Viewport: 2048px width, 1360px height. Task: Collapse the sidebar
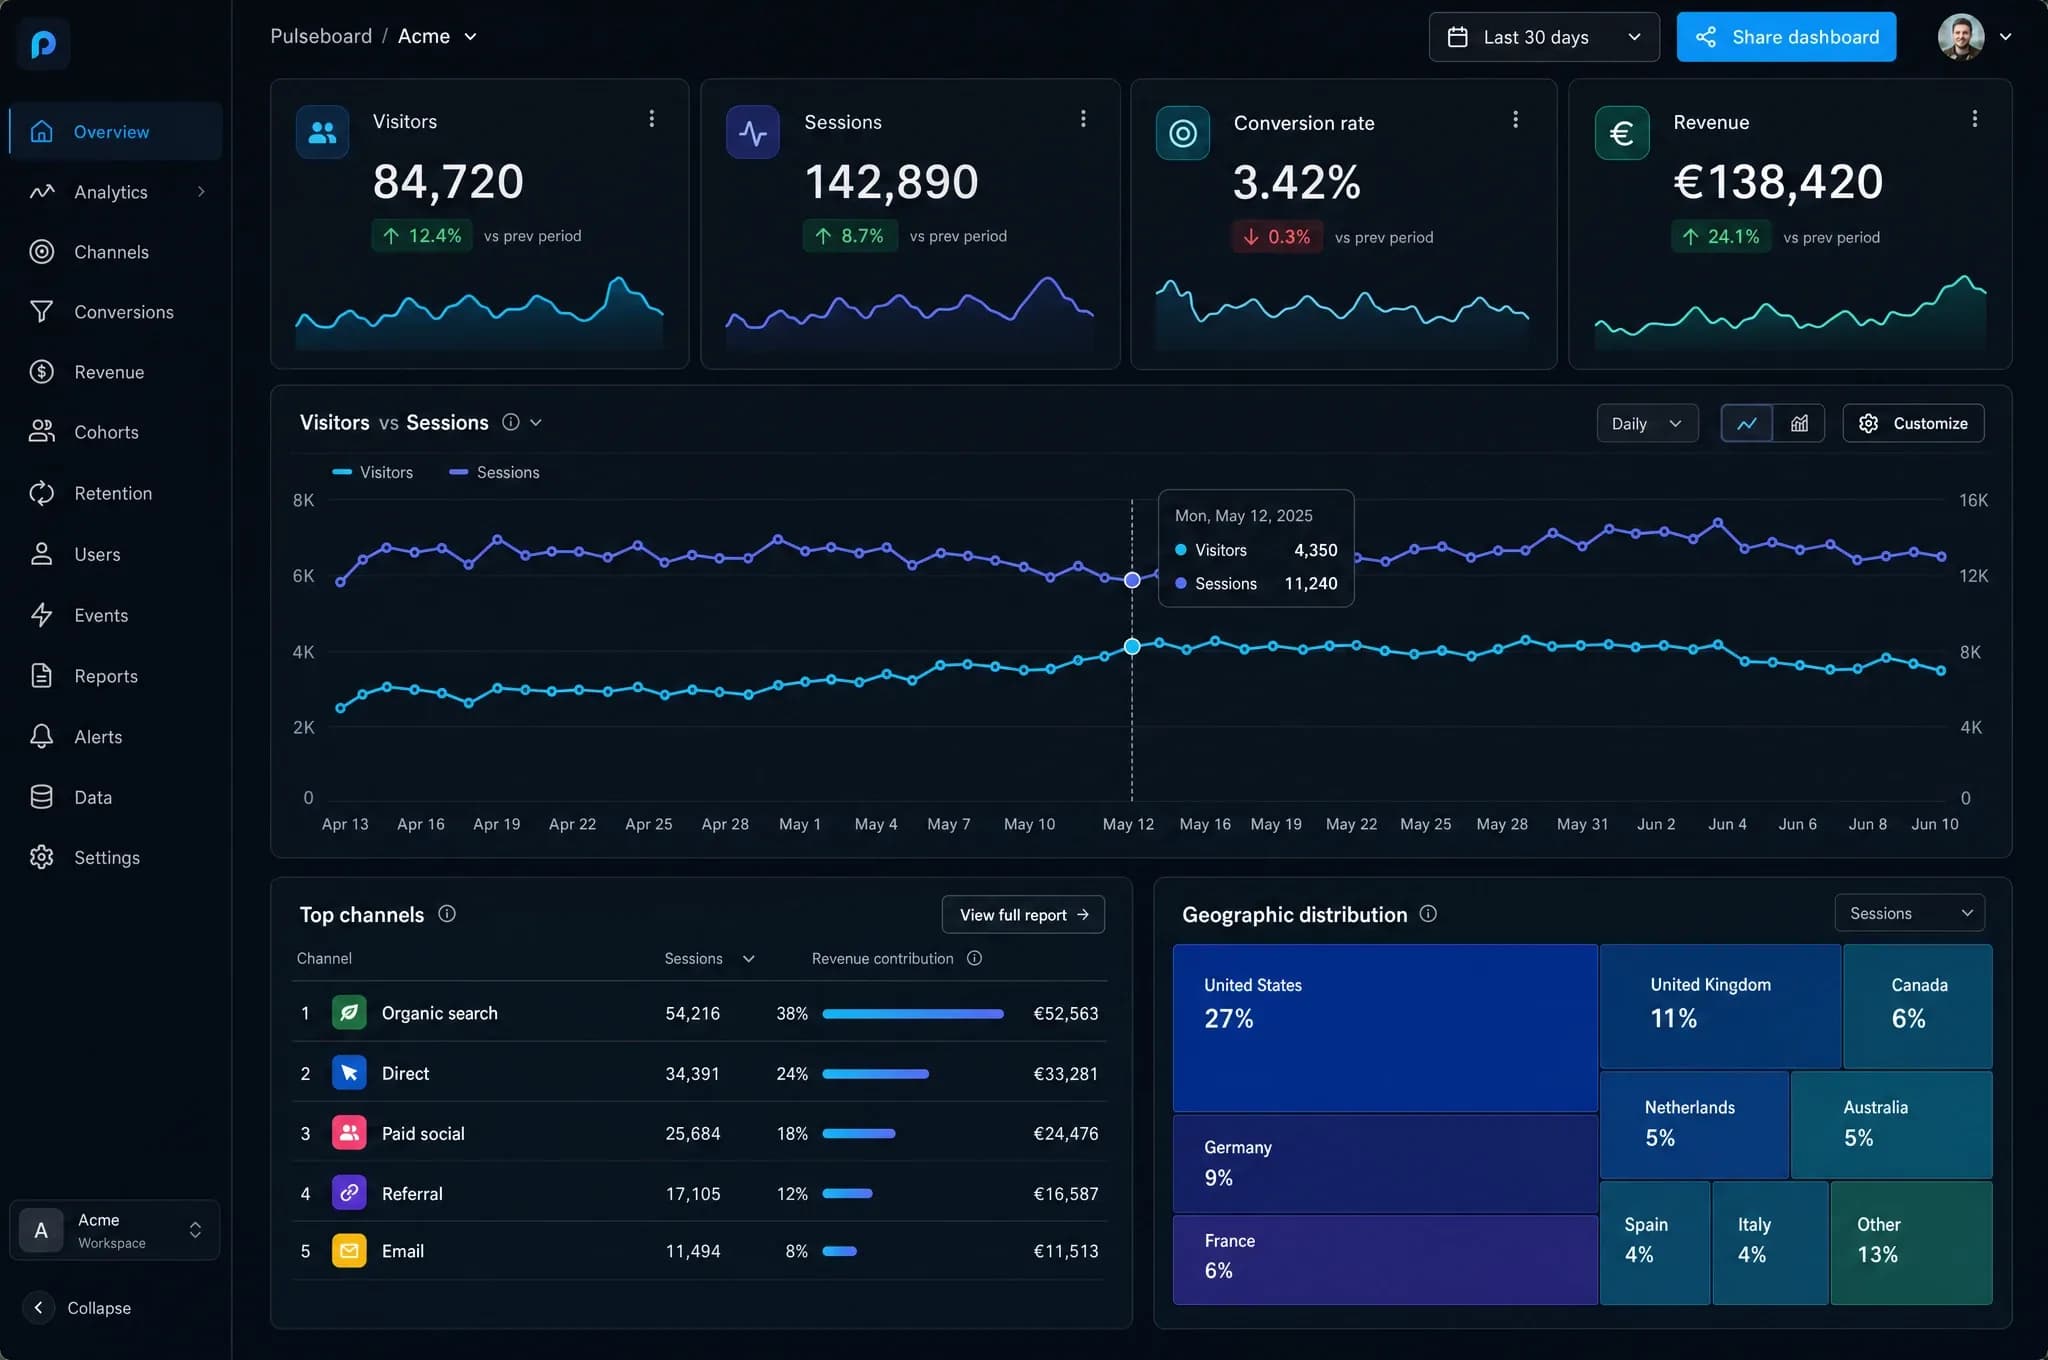click(x=78, y=1308)
